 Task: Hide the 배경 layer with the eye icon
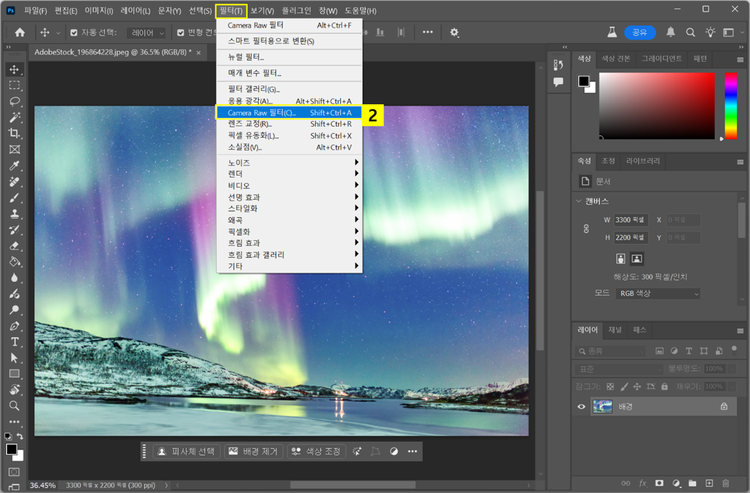point(581,406)
